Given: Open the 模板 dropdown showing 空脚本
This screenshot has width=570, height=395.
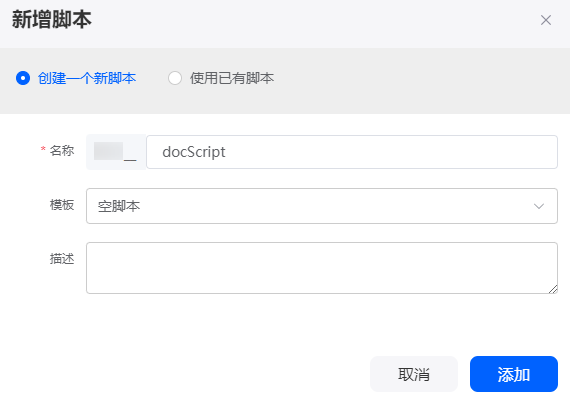Looking at the screenshot, I should (322, 206).
